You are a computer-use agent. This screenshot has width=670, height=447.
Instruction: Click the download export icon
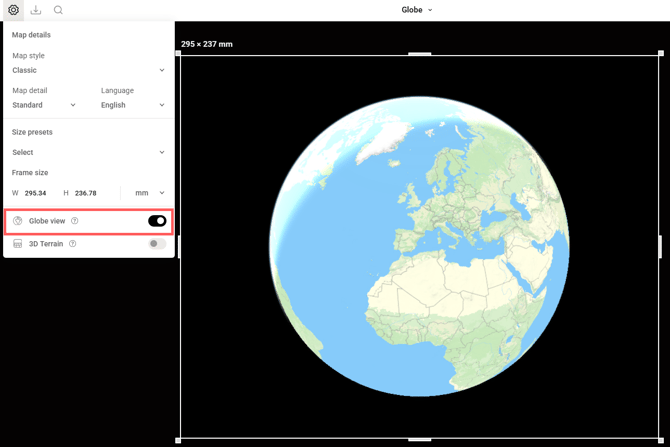36,10
